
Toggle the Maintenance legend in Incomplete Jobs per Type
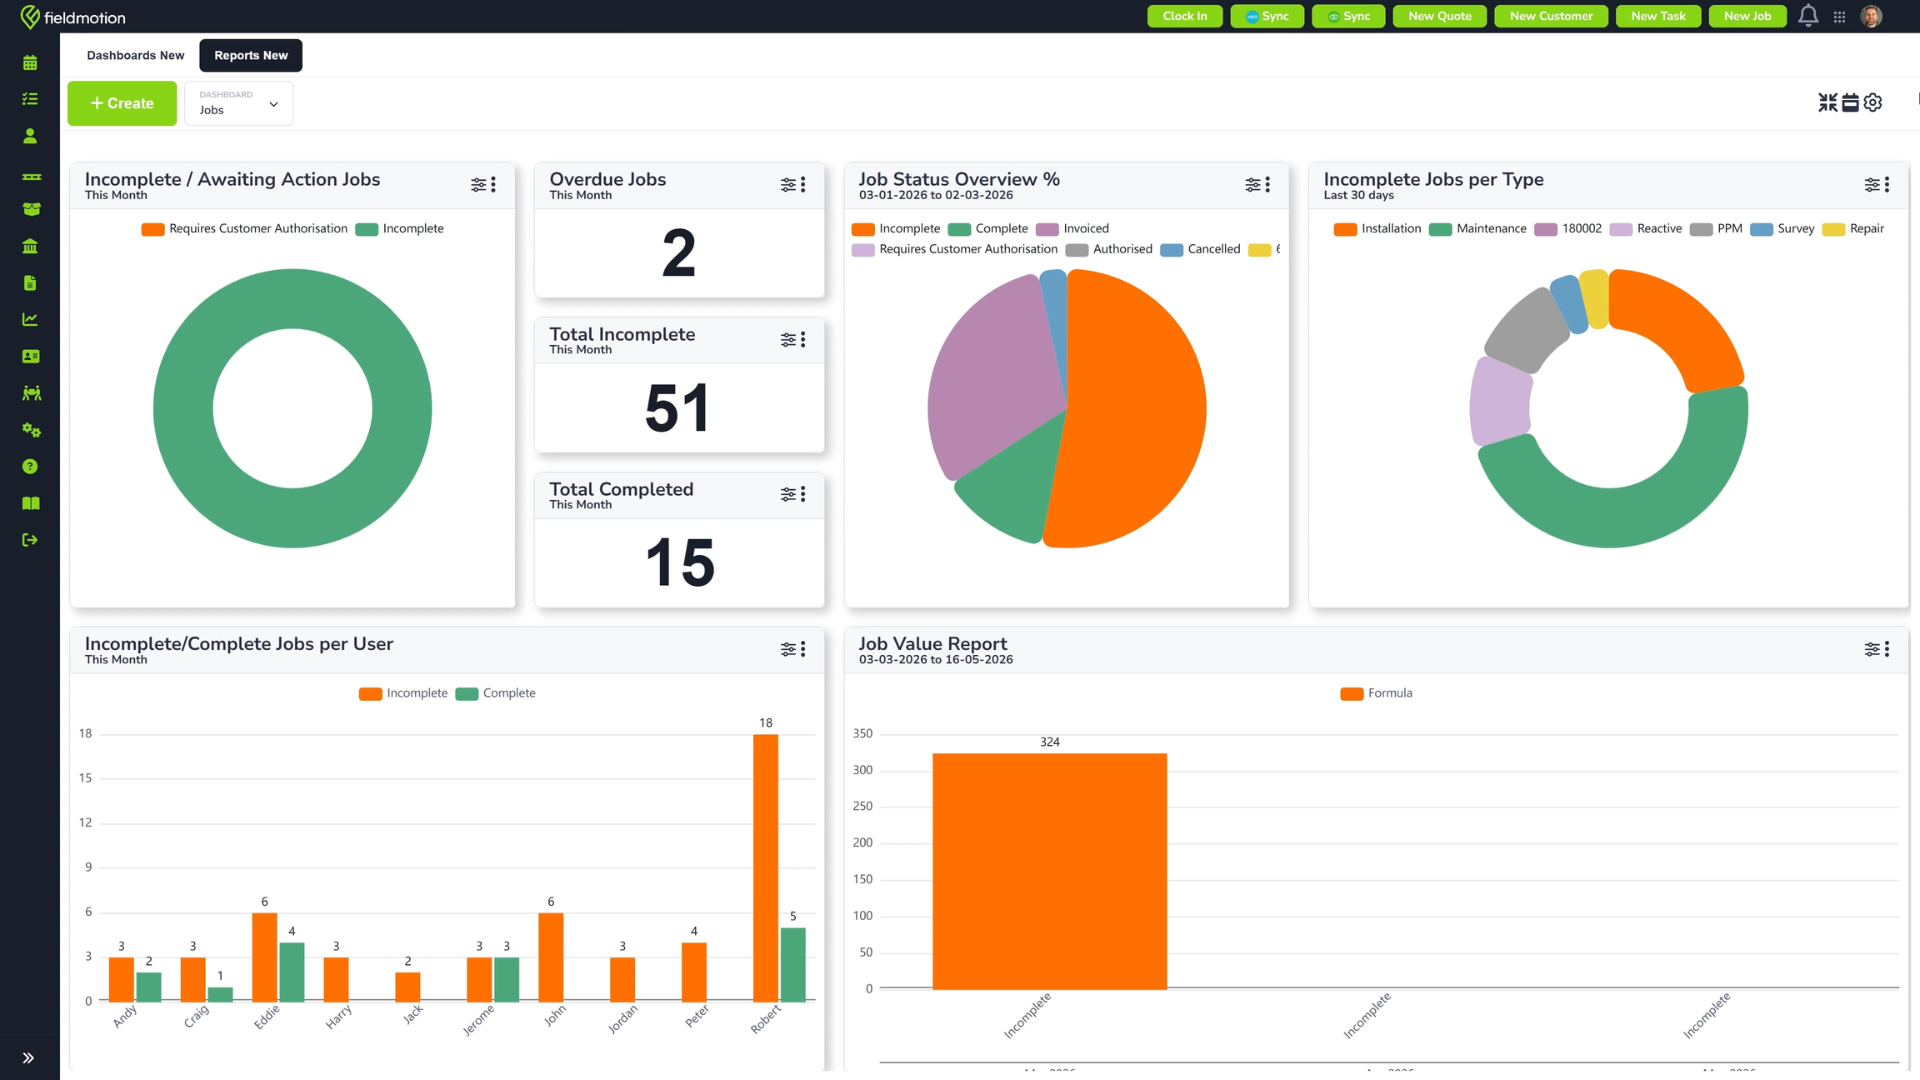[x=1478, y=229]
